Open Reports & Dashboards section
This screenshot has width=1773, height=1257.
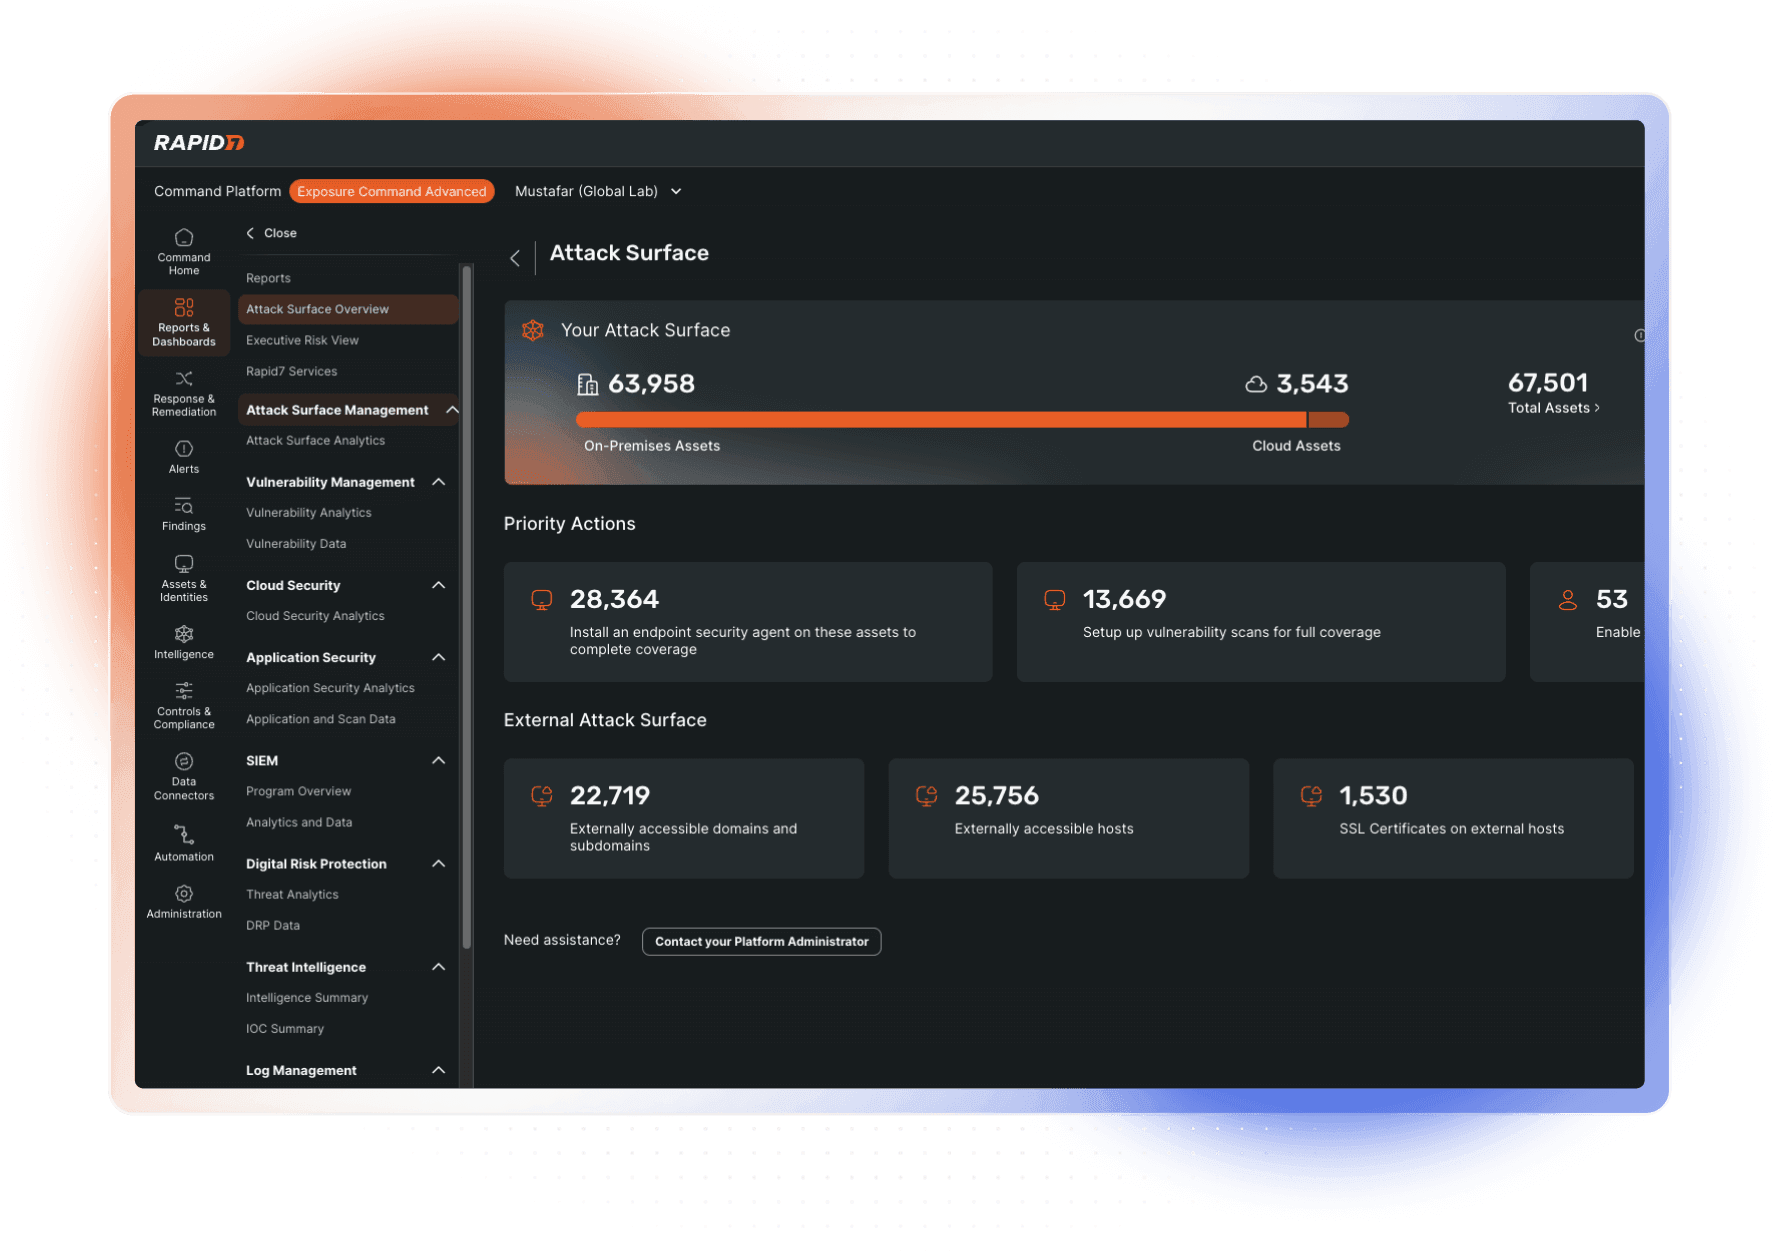coord(184,322)
